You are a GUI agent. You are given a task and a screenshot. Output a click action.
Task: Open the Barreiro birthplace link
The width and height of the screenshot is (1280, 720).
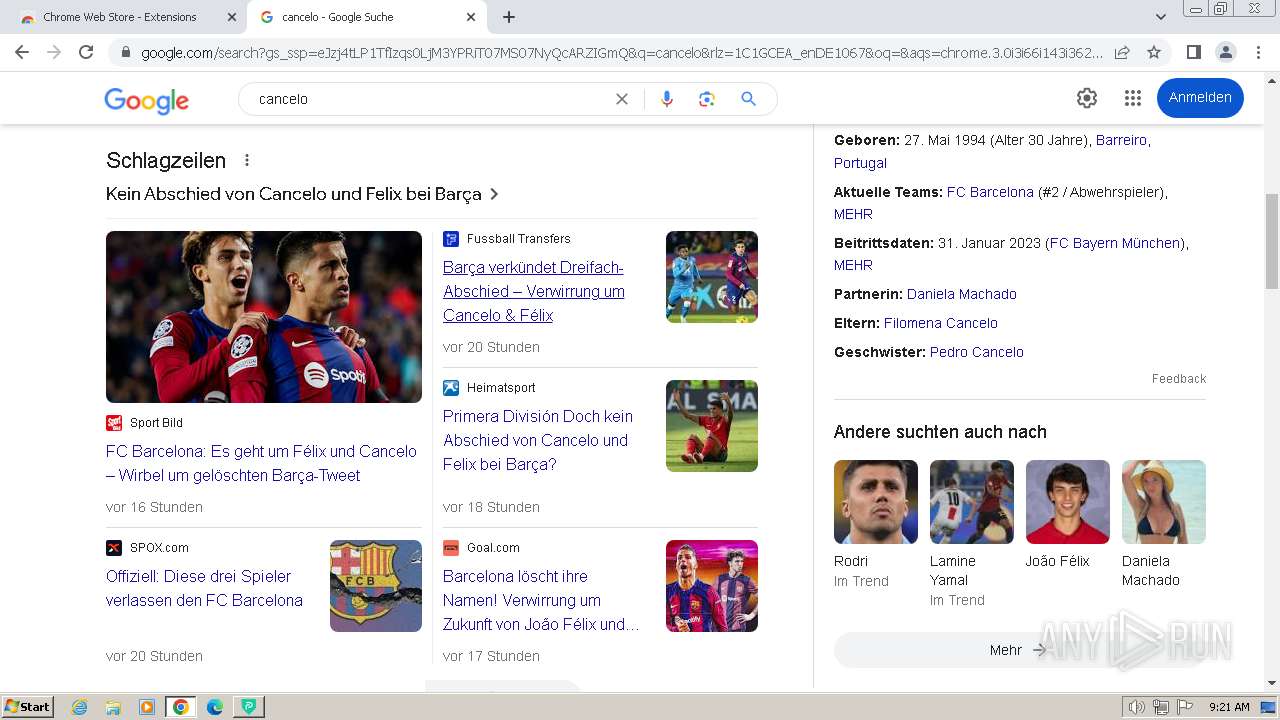pos(1121,140)
